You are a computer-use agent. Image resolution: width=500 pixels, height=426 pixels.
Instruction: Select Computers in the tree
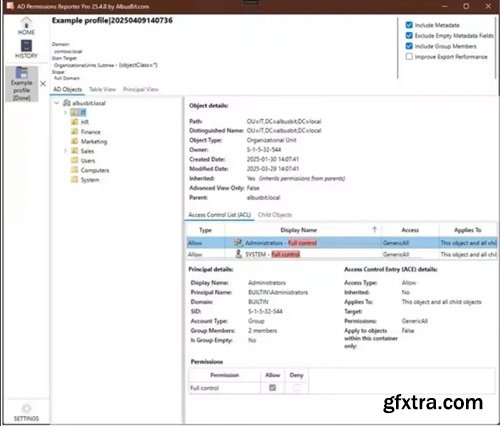95,170
